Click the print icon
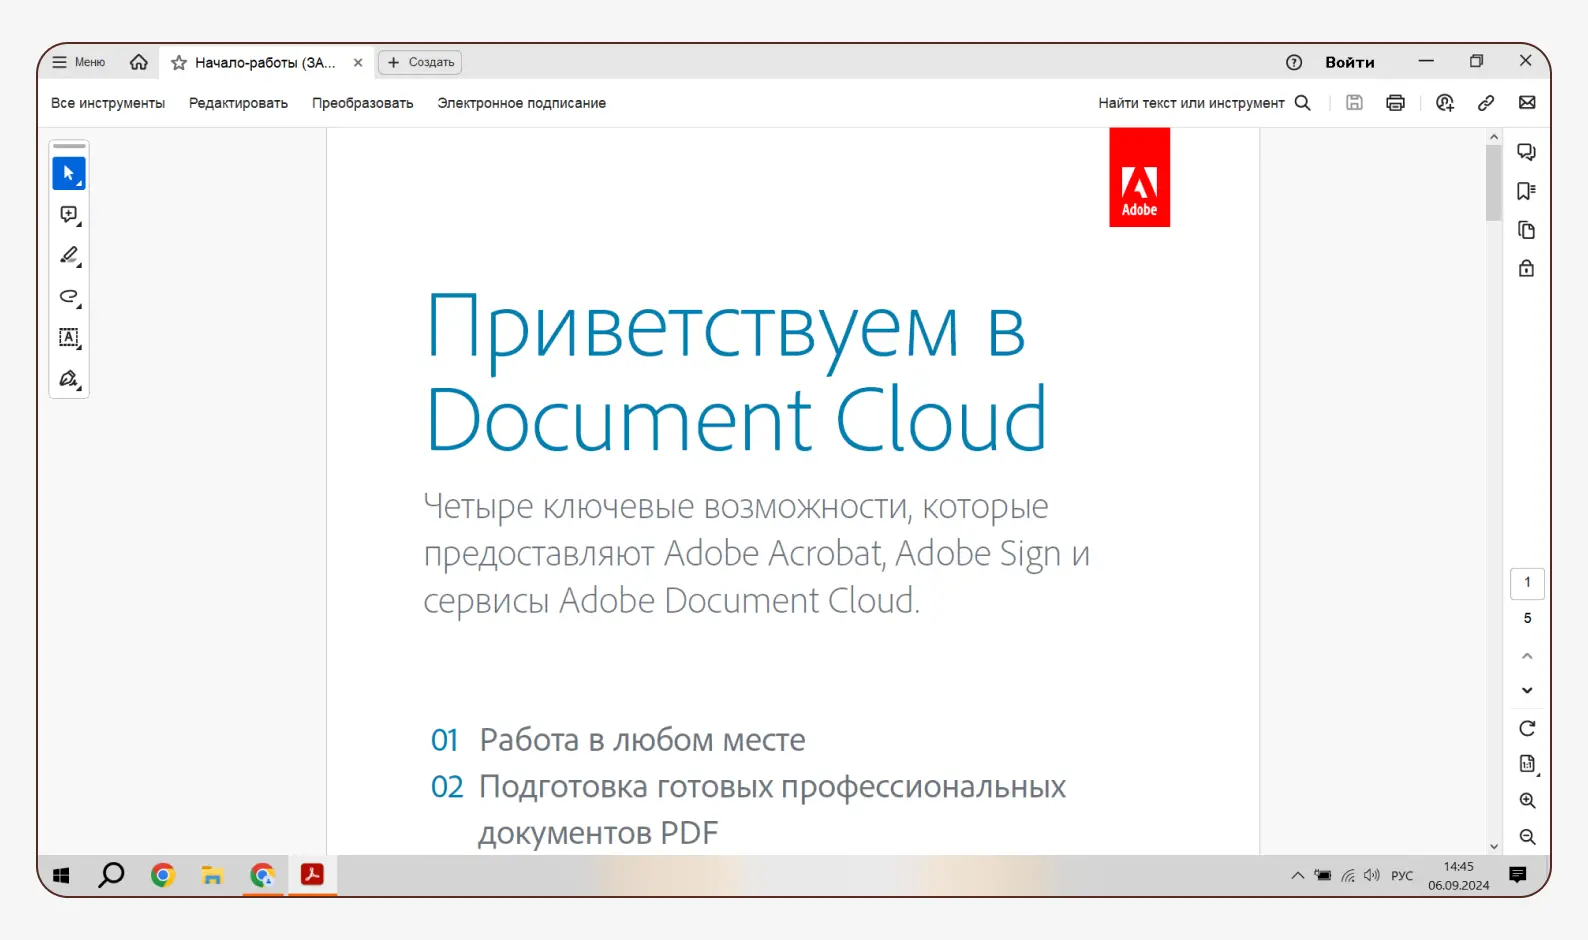Screen dimensions: 1588x940 (x=1396, y=103)
